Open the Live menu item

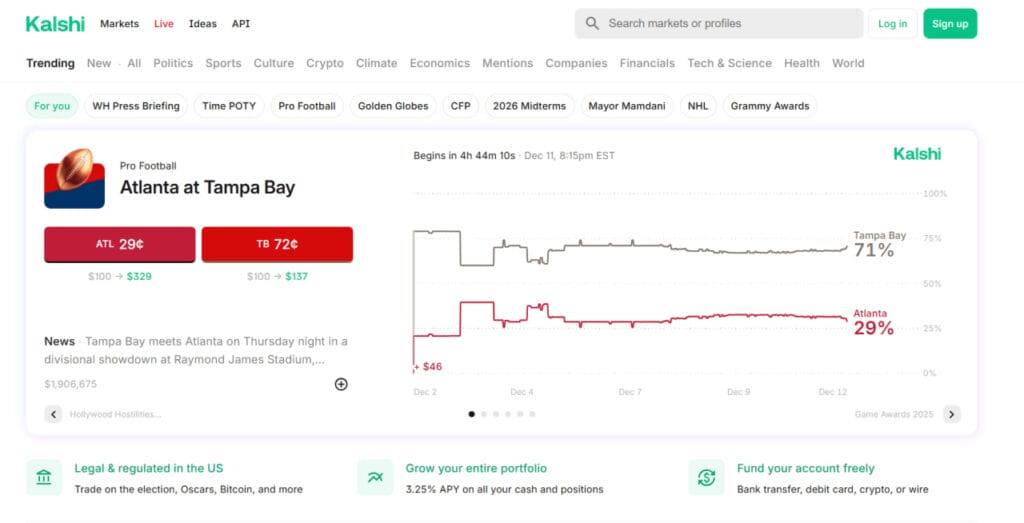coord(164,24)
